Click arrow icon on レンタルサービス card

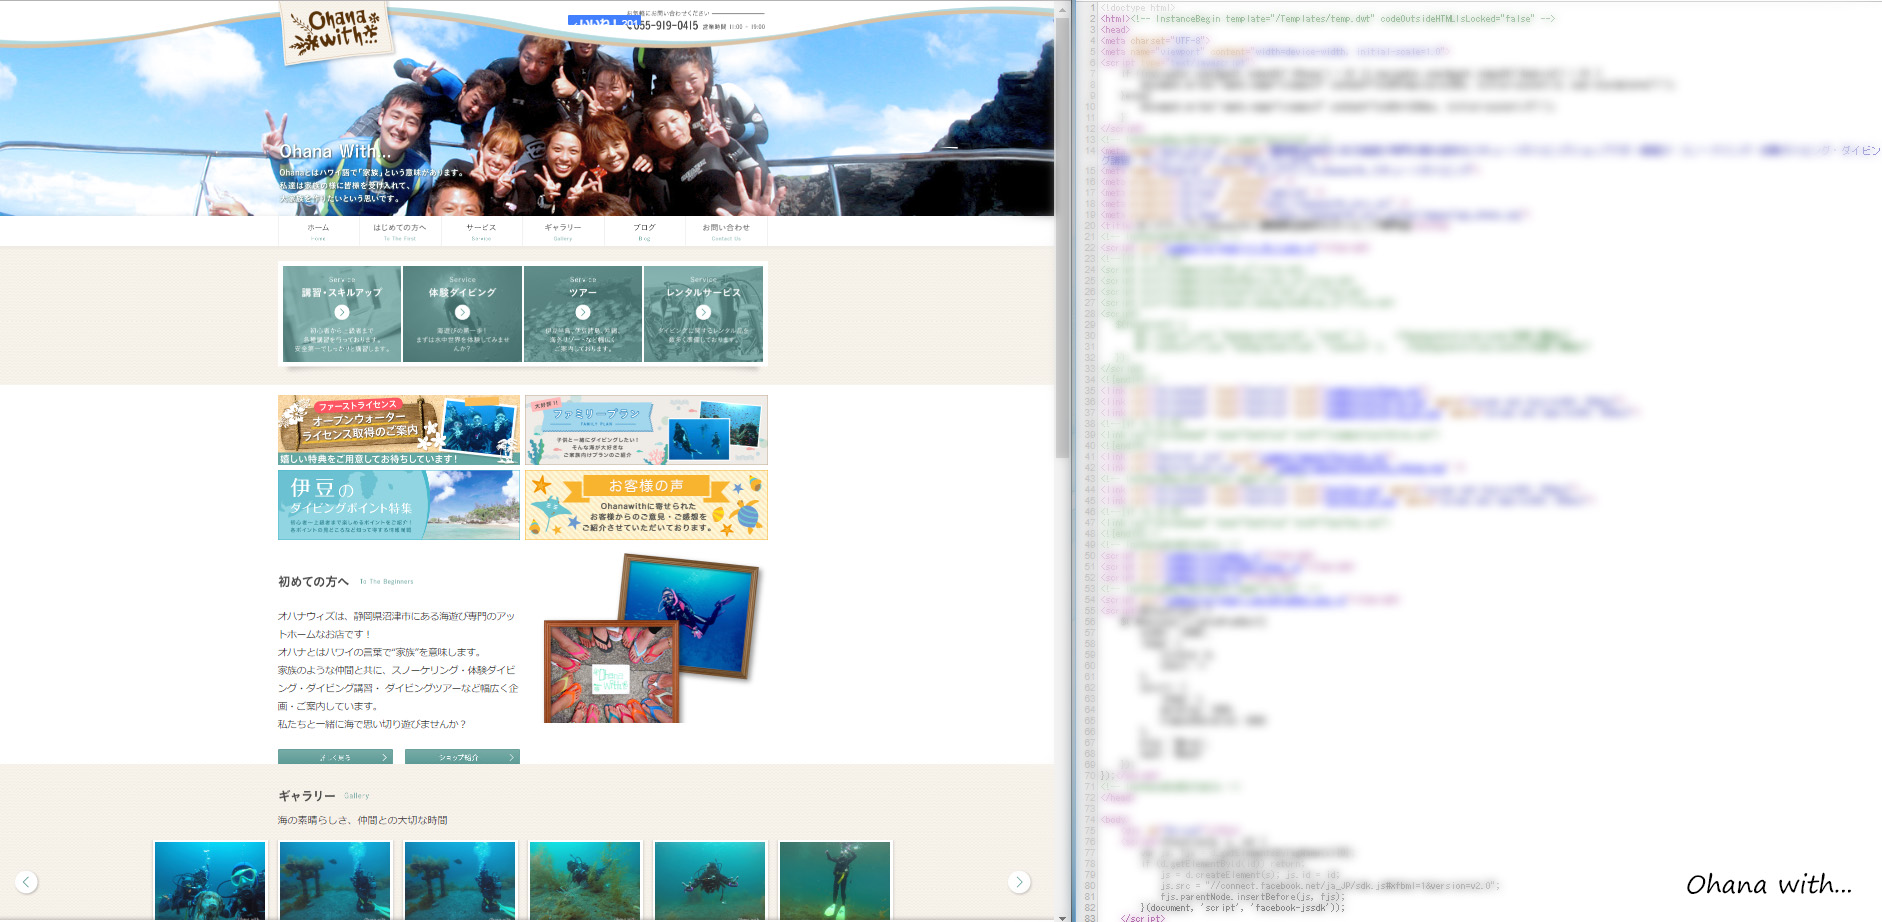(x=703, y=312)
